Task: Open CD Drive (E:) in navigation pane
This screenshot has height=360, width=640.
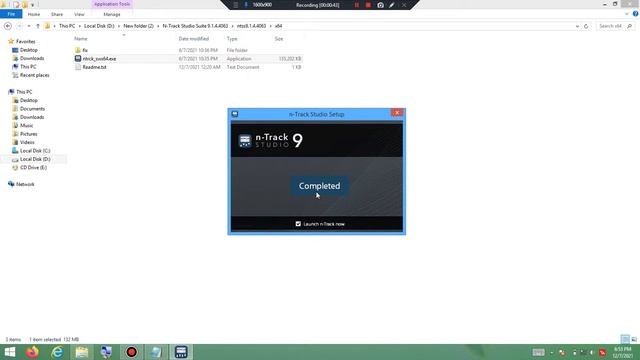Action: coord(33,167)
